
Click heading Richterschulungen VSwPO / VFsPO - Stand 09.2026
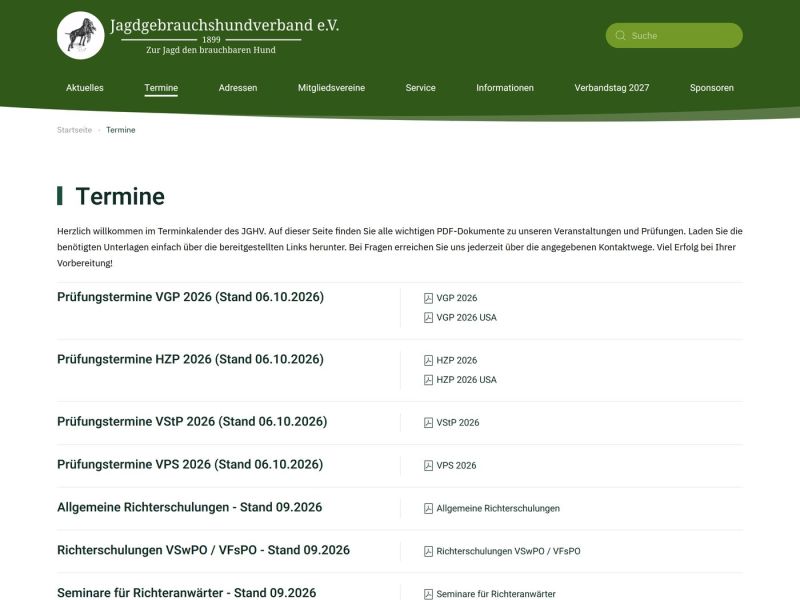pos(203,550)
